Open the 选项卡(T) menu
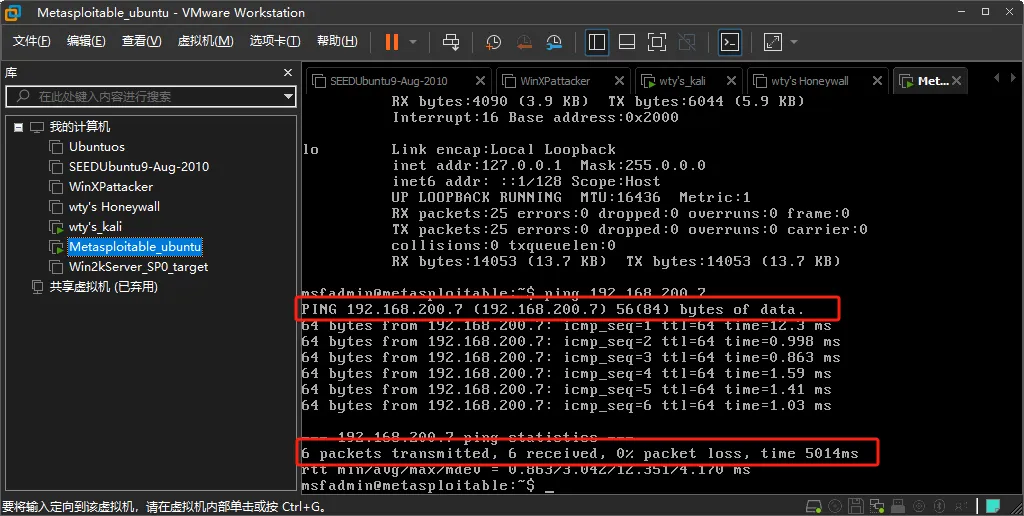 point(275,41)
